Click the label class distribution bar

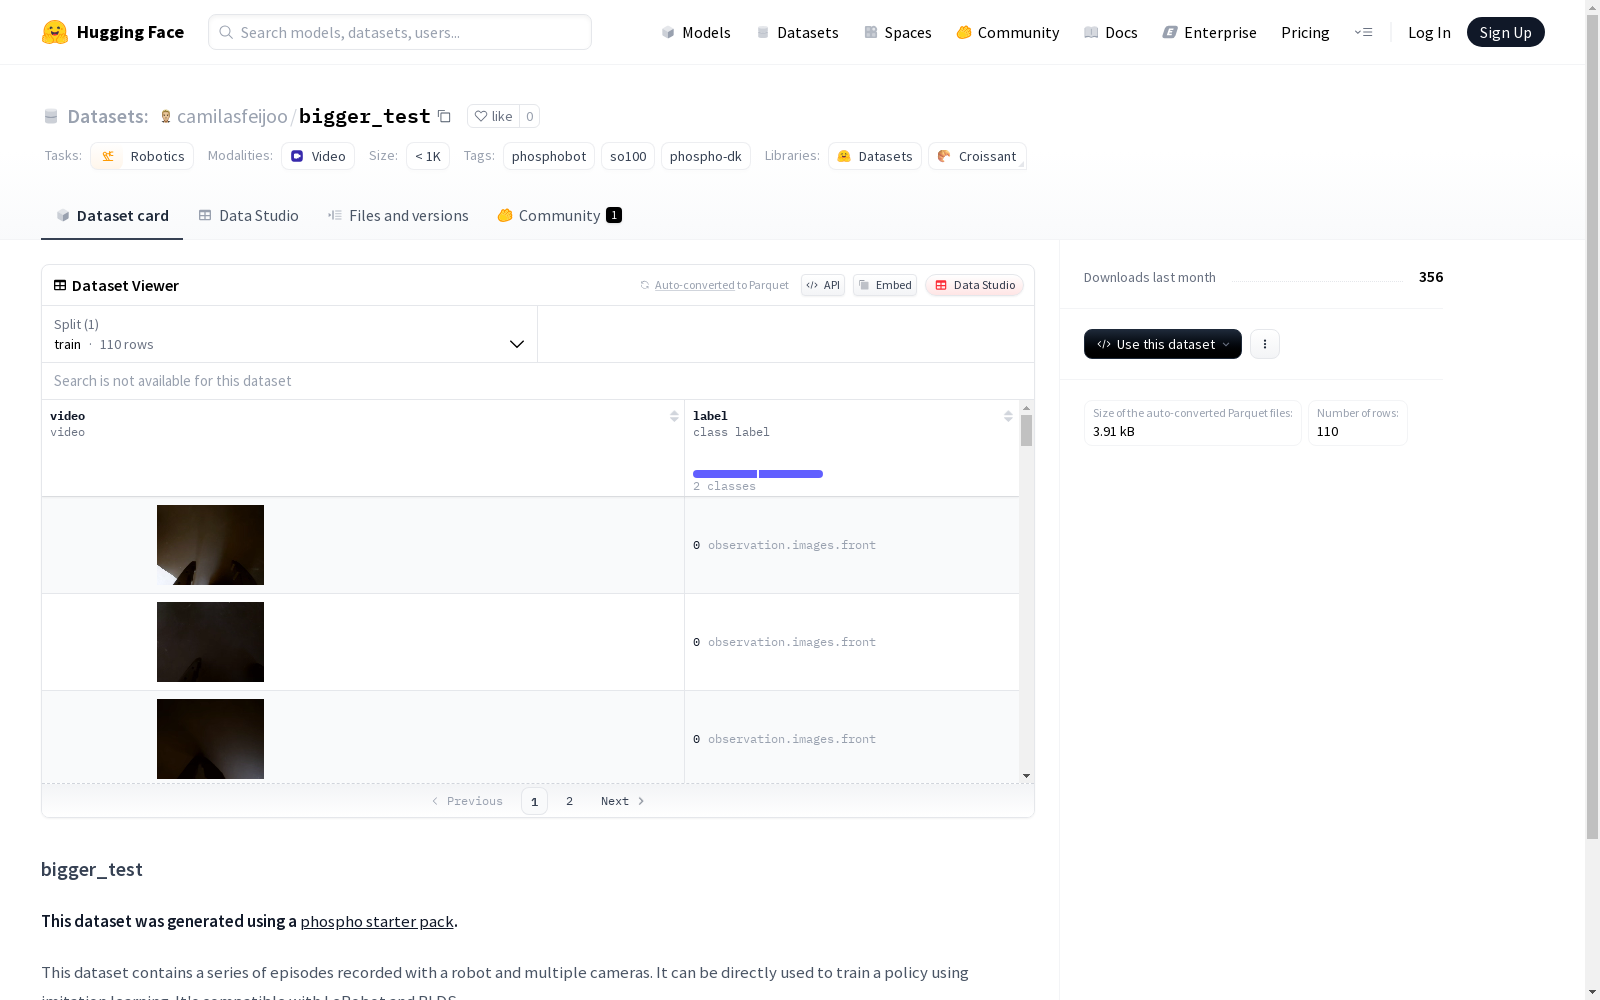pyautogui.click(x=758, y=474)
